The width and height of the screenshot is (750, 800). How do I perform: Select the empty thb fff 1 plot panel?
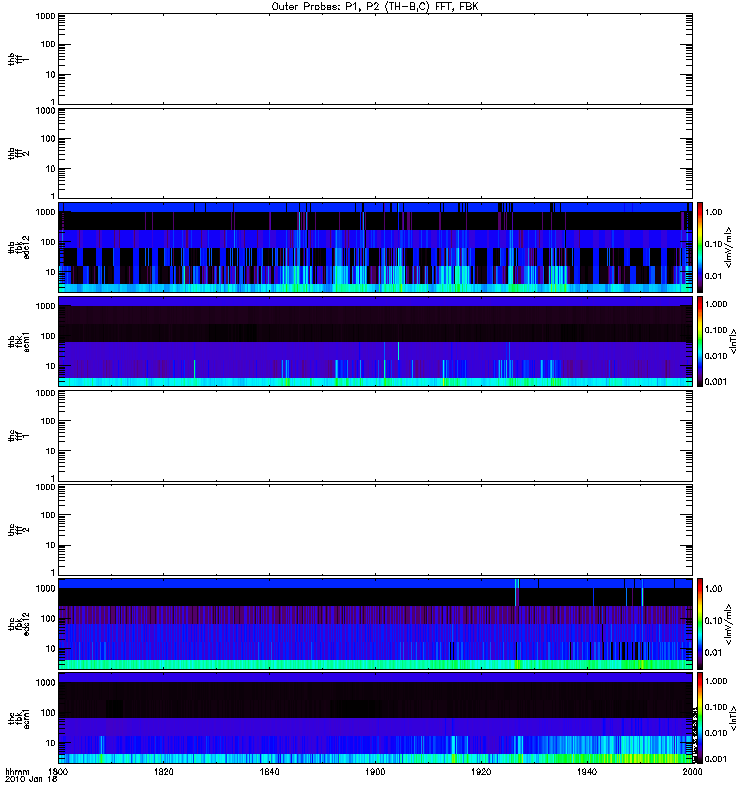pos(375,59)
